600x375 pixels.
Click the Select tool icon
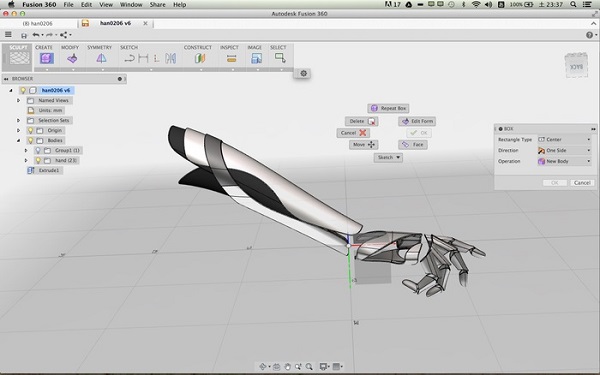point(280,58)
